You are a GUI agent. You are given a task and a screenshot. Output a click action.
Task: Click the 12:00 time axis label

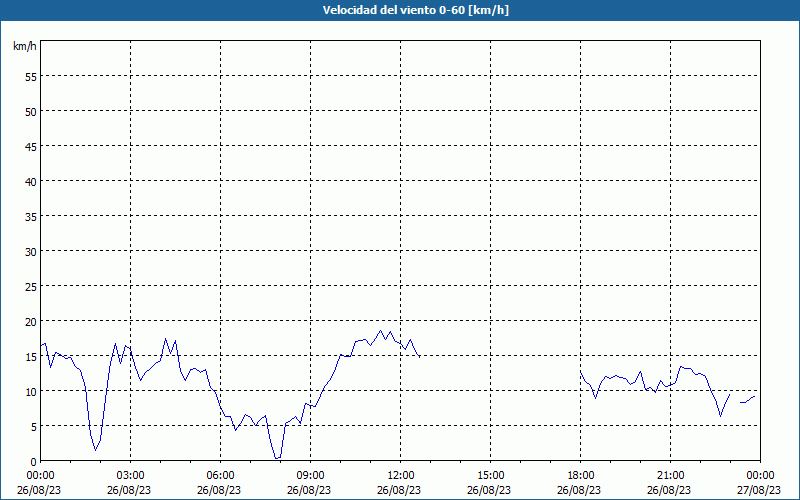click(x=401, y=476)
